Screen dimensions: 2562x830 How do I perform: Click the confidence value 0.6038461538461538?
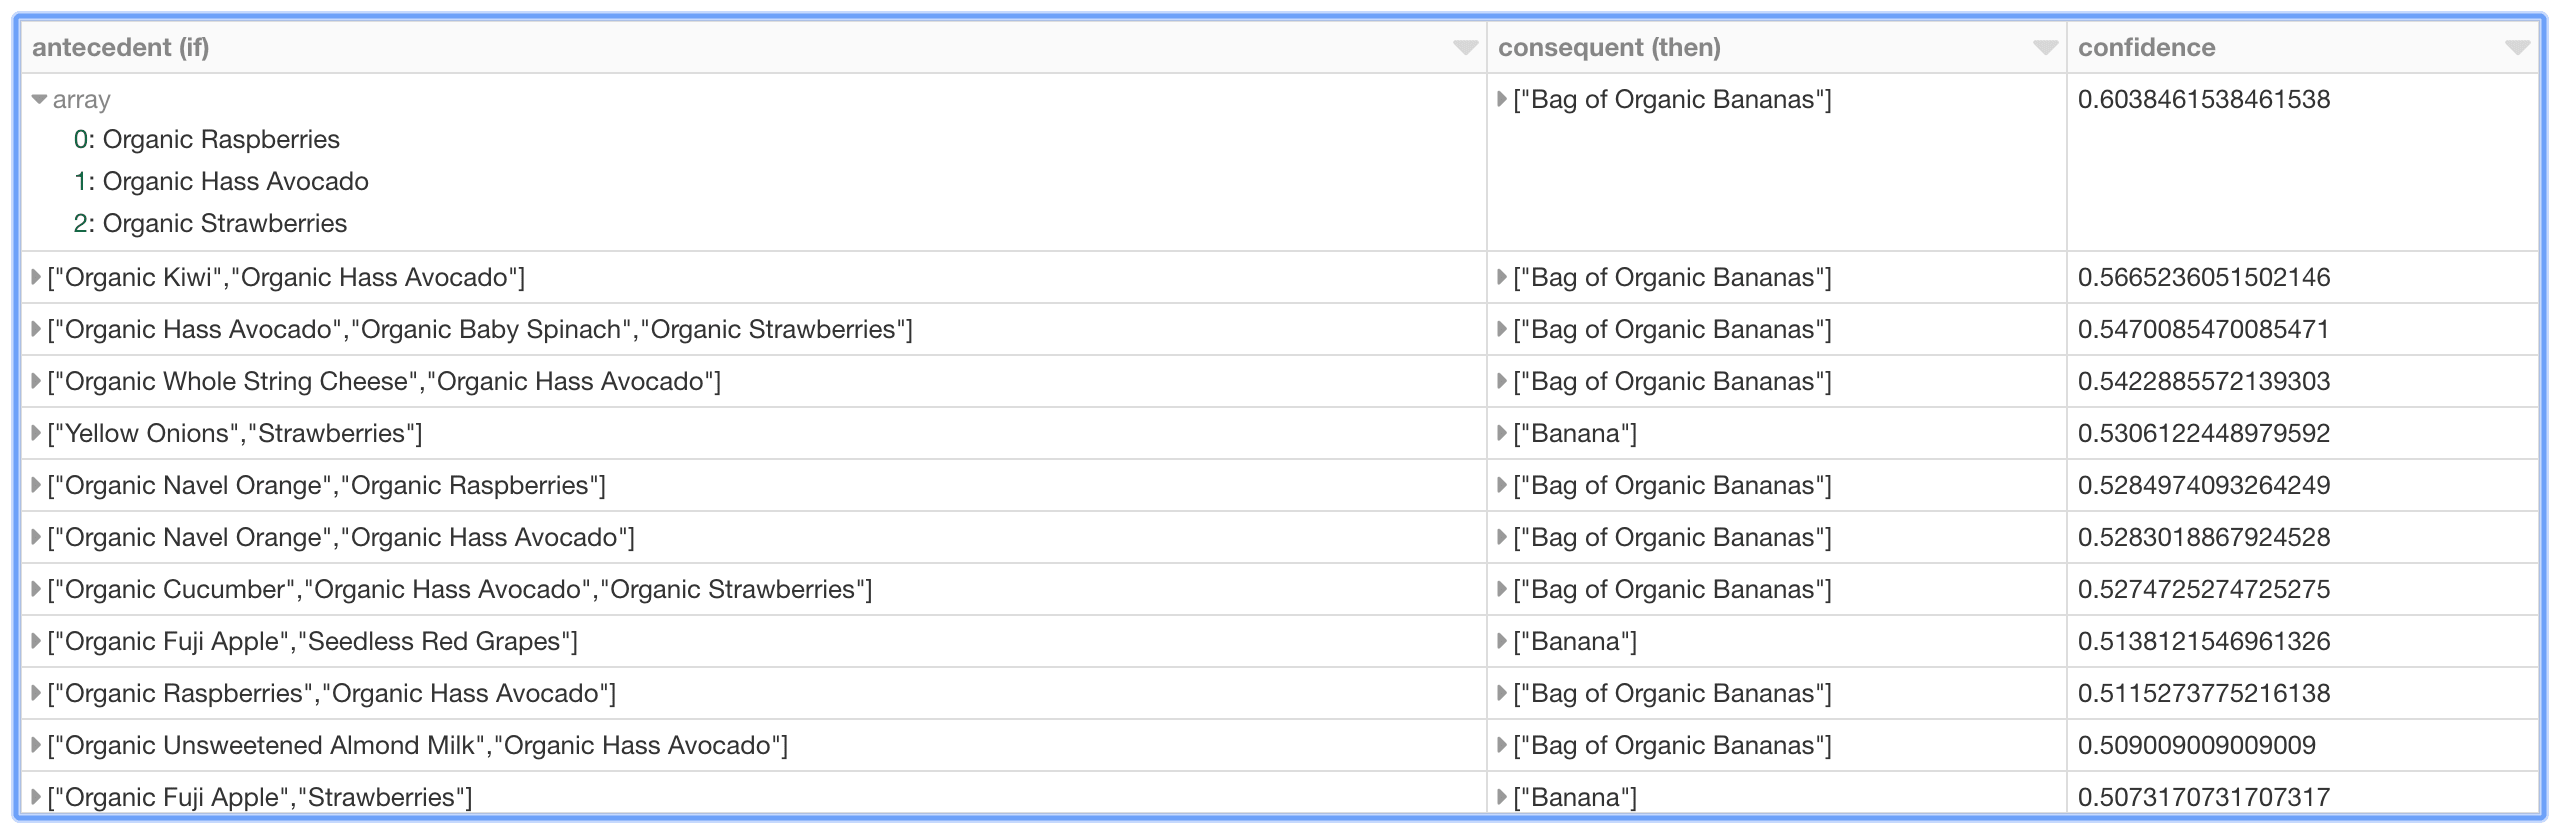(2203, 100)
